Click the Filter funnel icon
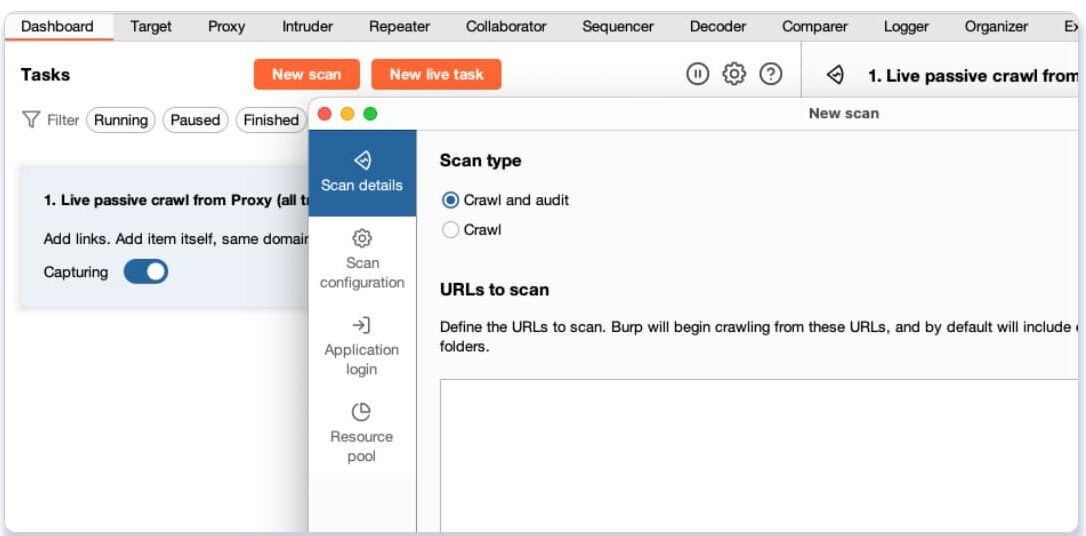 [30, 120]
